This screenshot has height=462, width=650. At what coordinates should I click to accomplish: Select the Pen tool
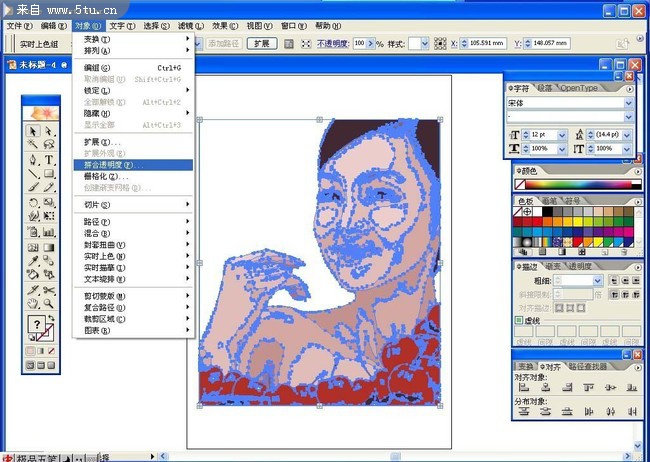click(33, 160)
